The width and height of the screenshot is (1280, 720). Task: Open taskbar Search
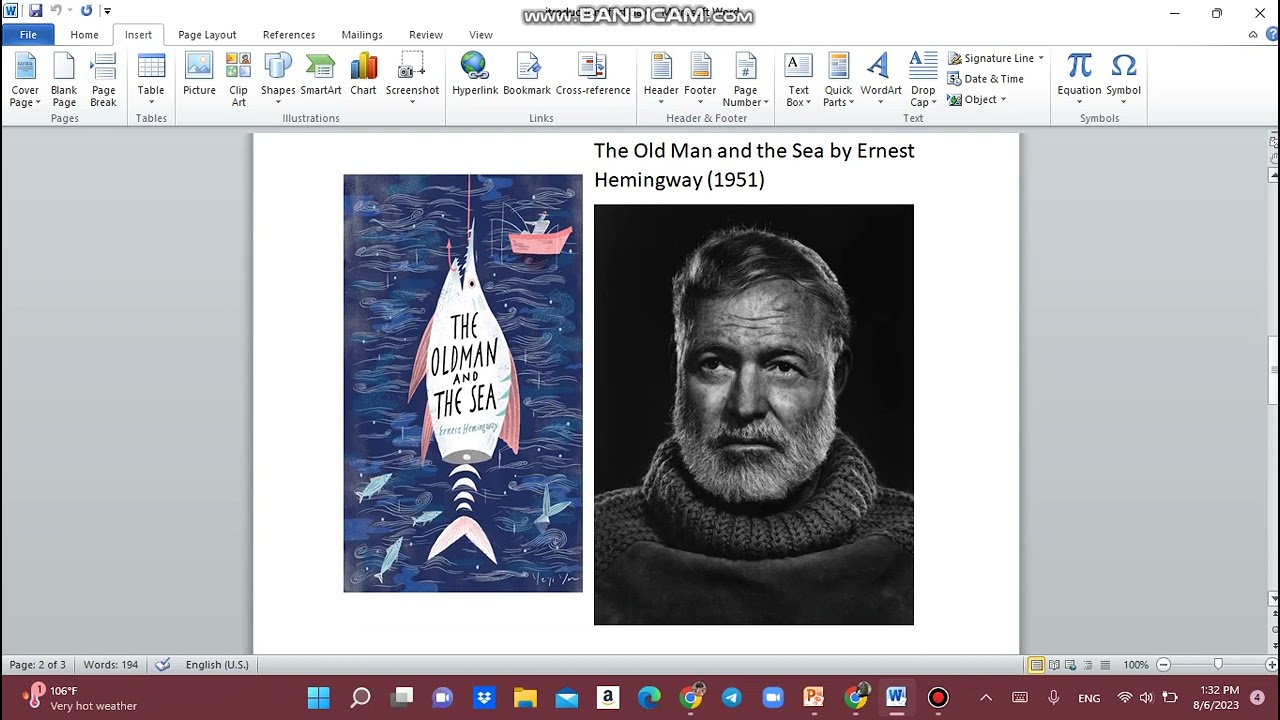[x=360, y=698]
